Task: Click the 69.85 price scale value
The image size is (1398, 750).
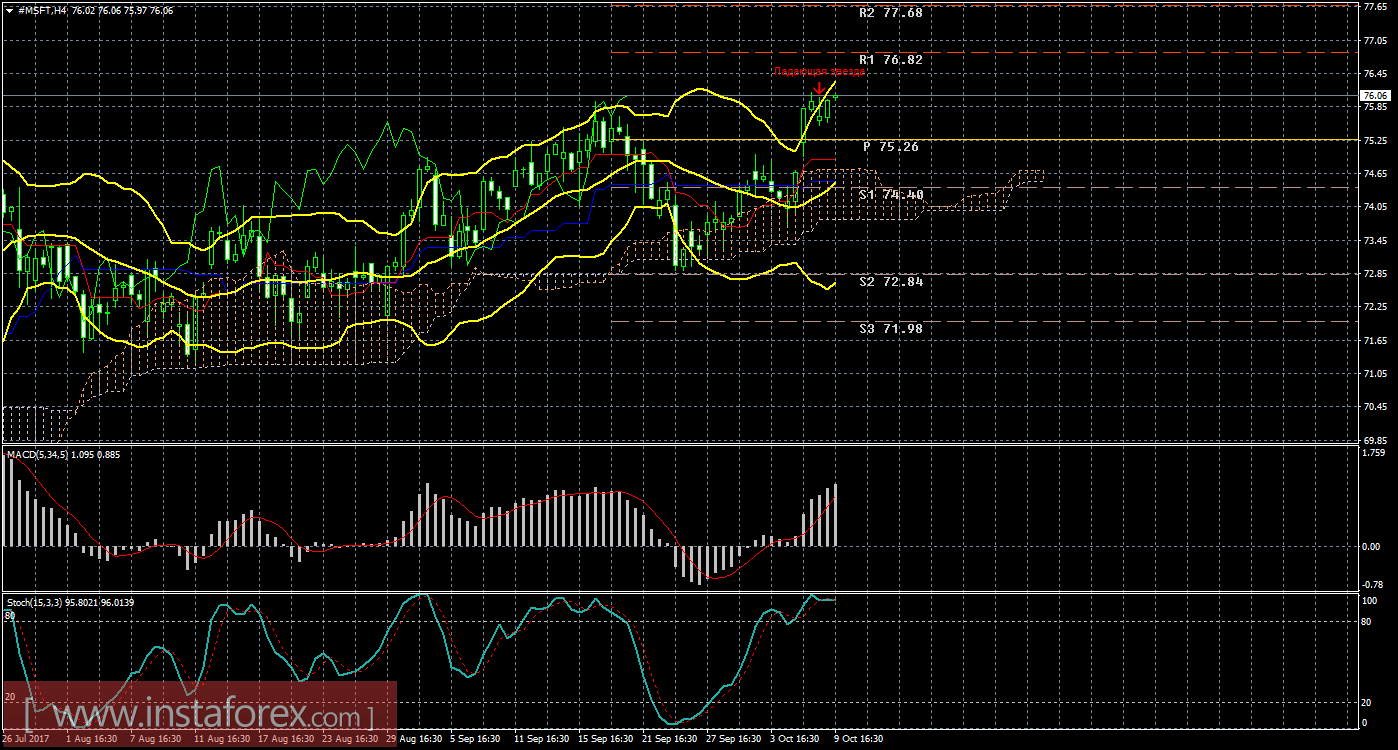Action: coord(1375,440)
